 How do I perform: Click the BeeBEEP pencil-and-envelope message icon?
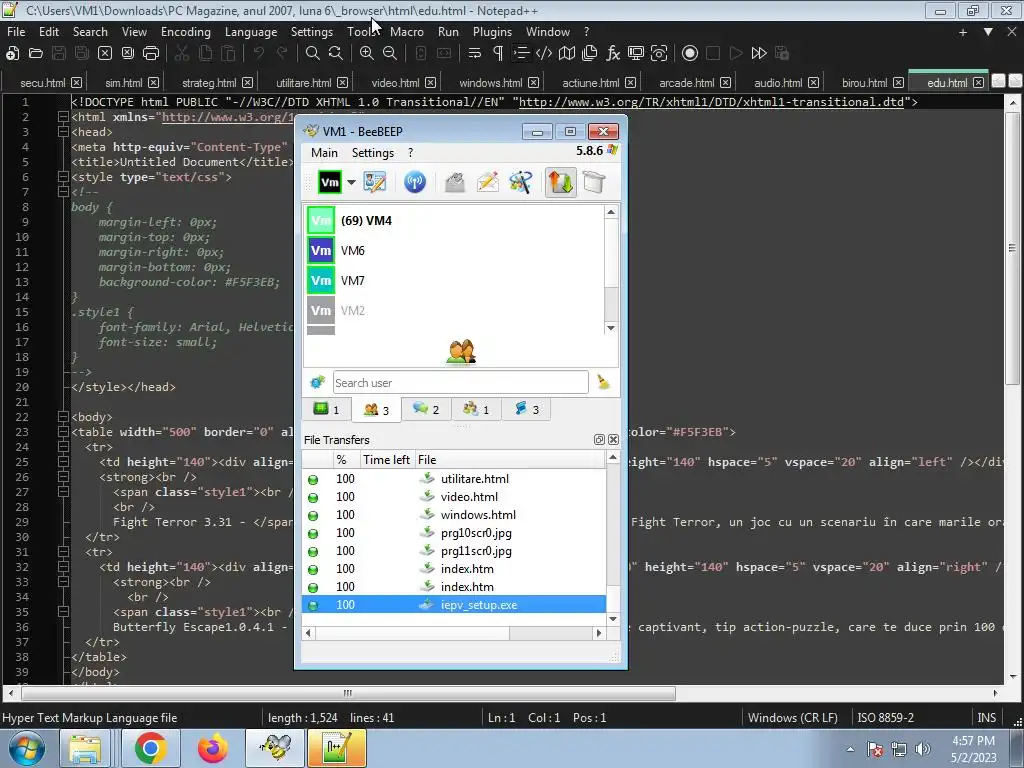[488, 182]
